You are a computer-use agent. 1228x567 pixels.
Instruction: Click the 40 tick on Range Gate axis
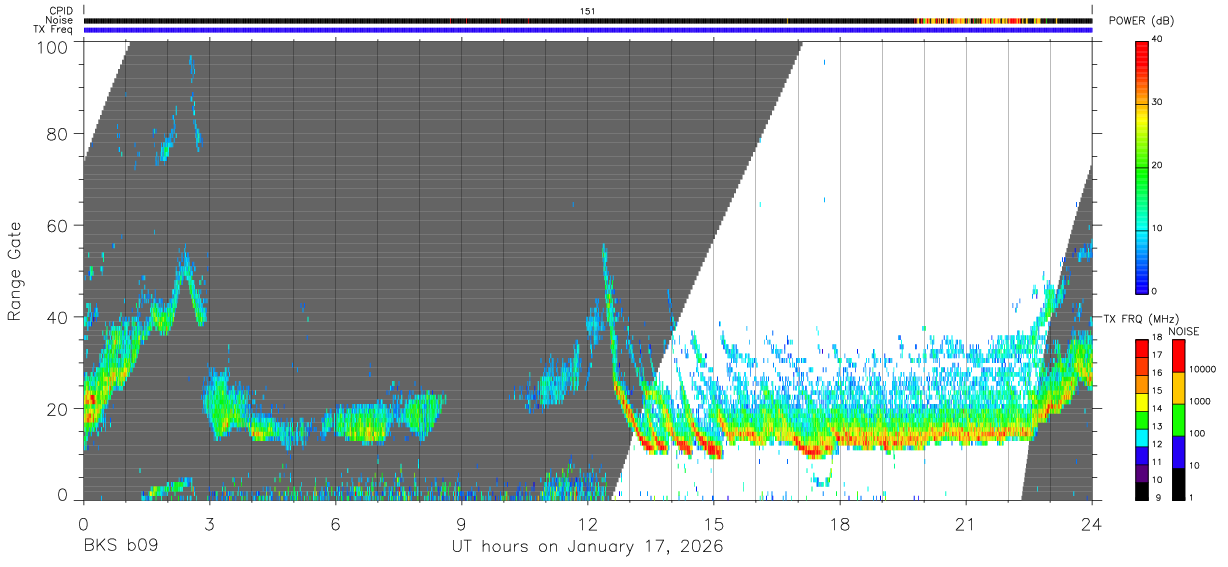pyautogui.click(x=59, y=317)
